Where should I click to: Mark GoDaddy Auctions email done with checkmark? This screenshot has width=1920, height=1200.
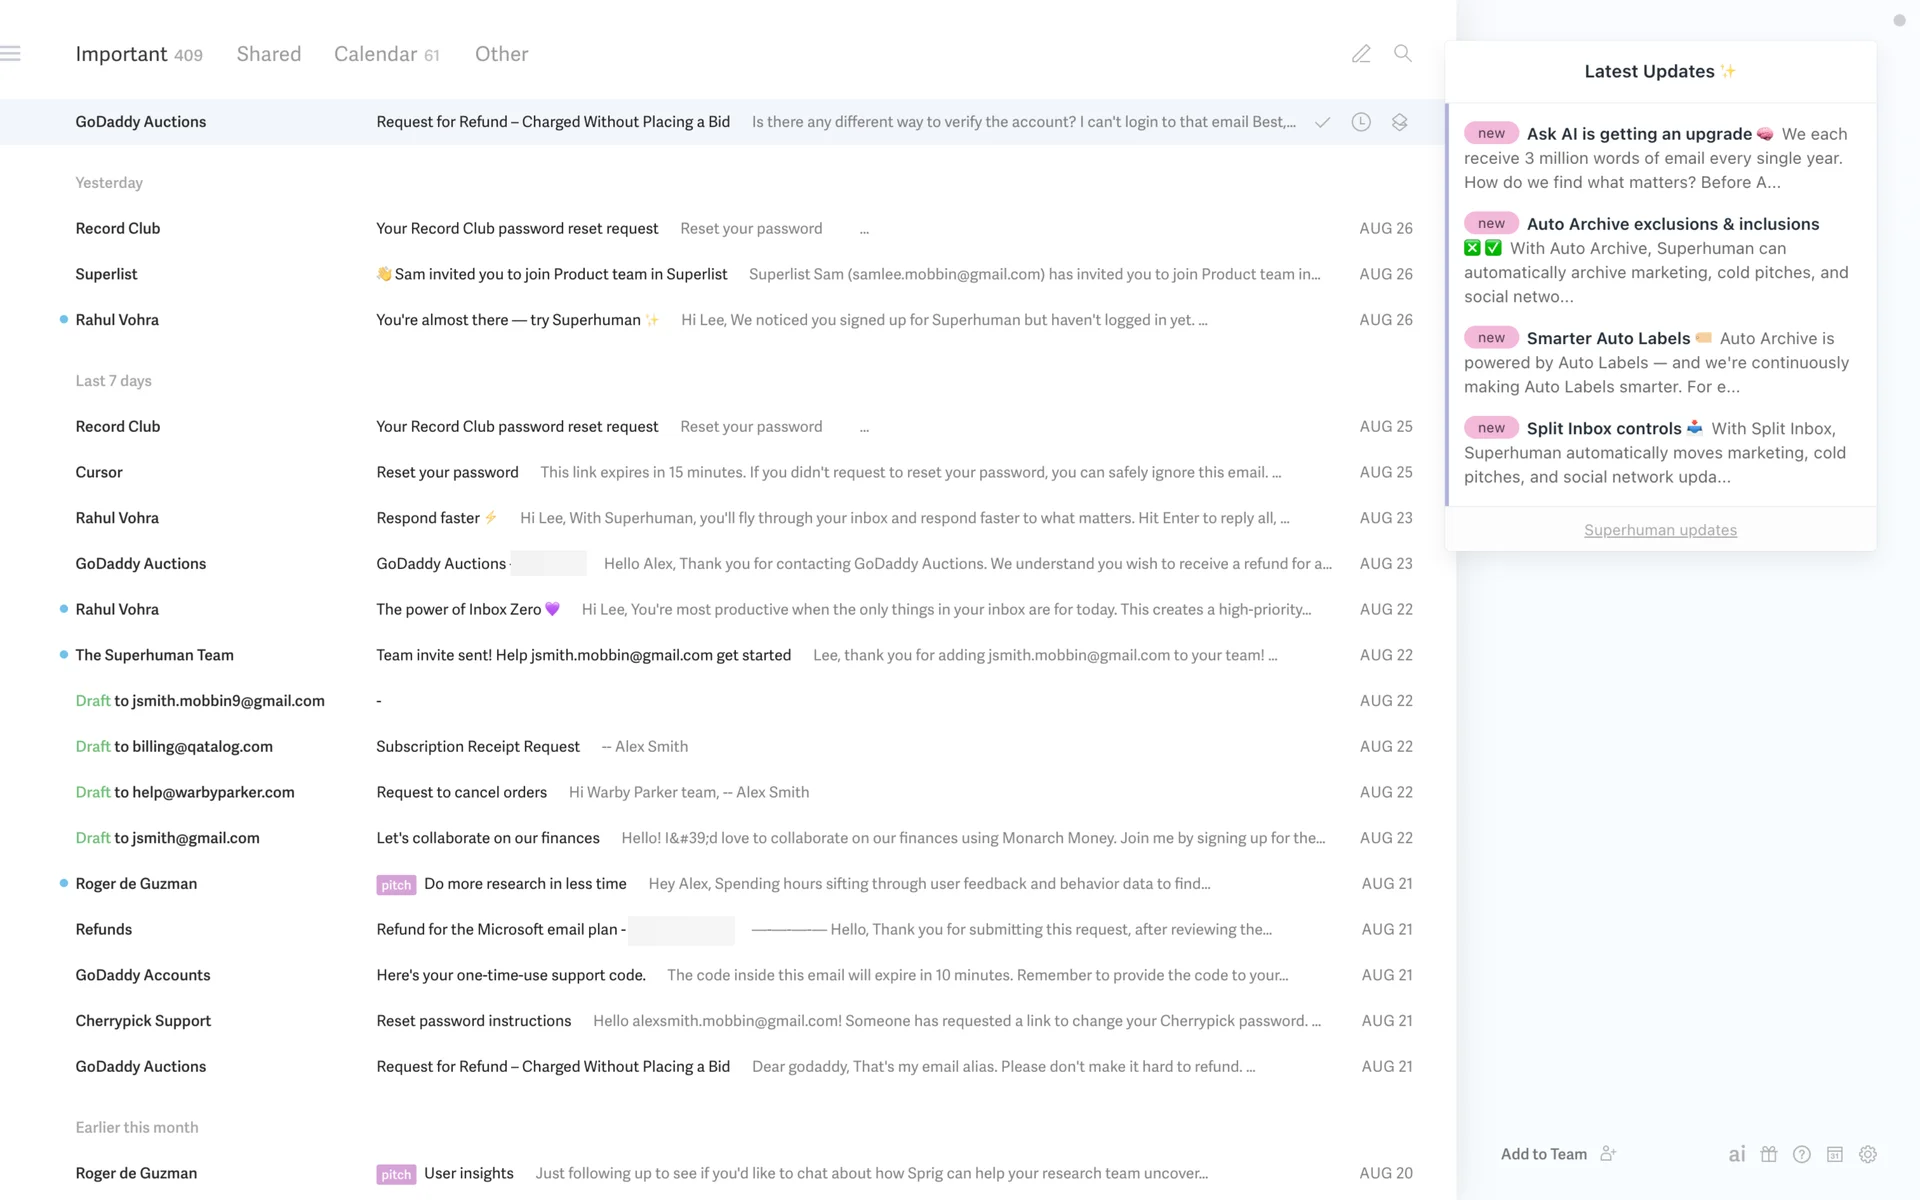[1322, 122]
